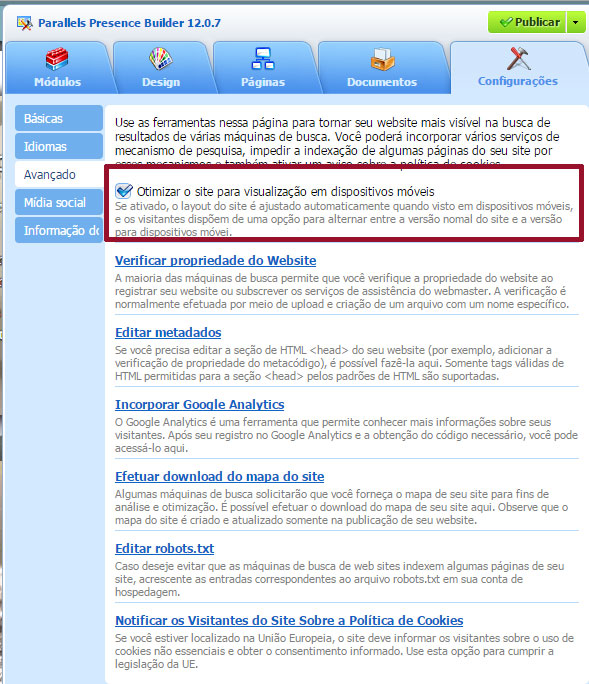The height and width of the screenshot is (684, 589).
Task: Open the cookie policy notification link
Action: (289, 620)
